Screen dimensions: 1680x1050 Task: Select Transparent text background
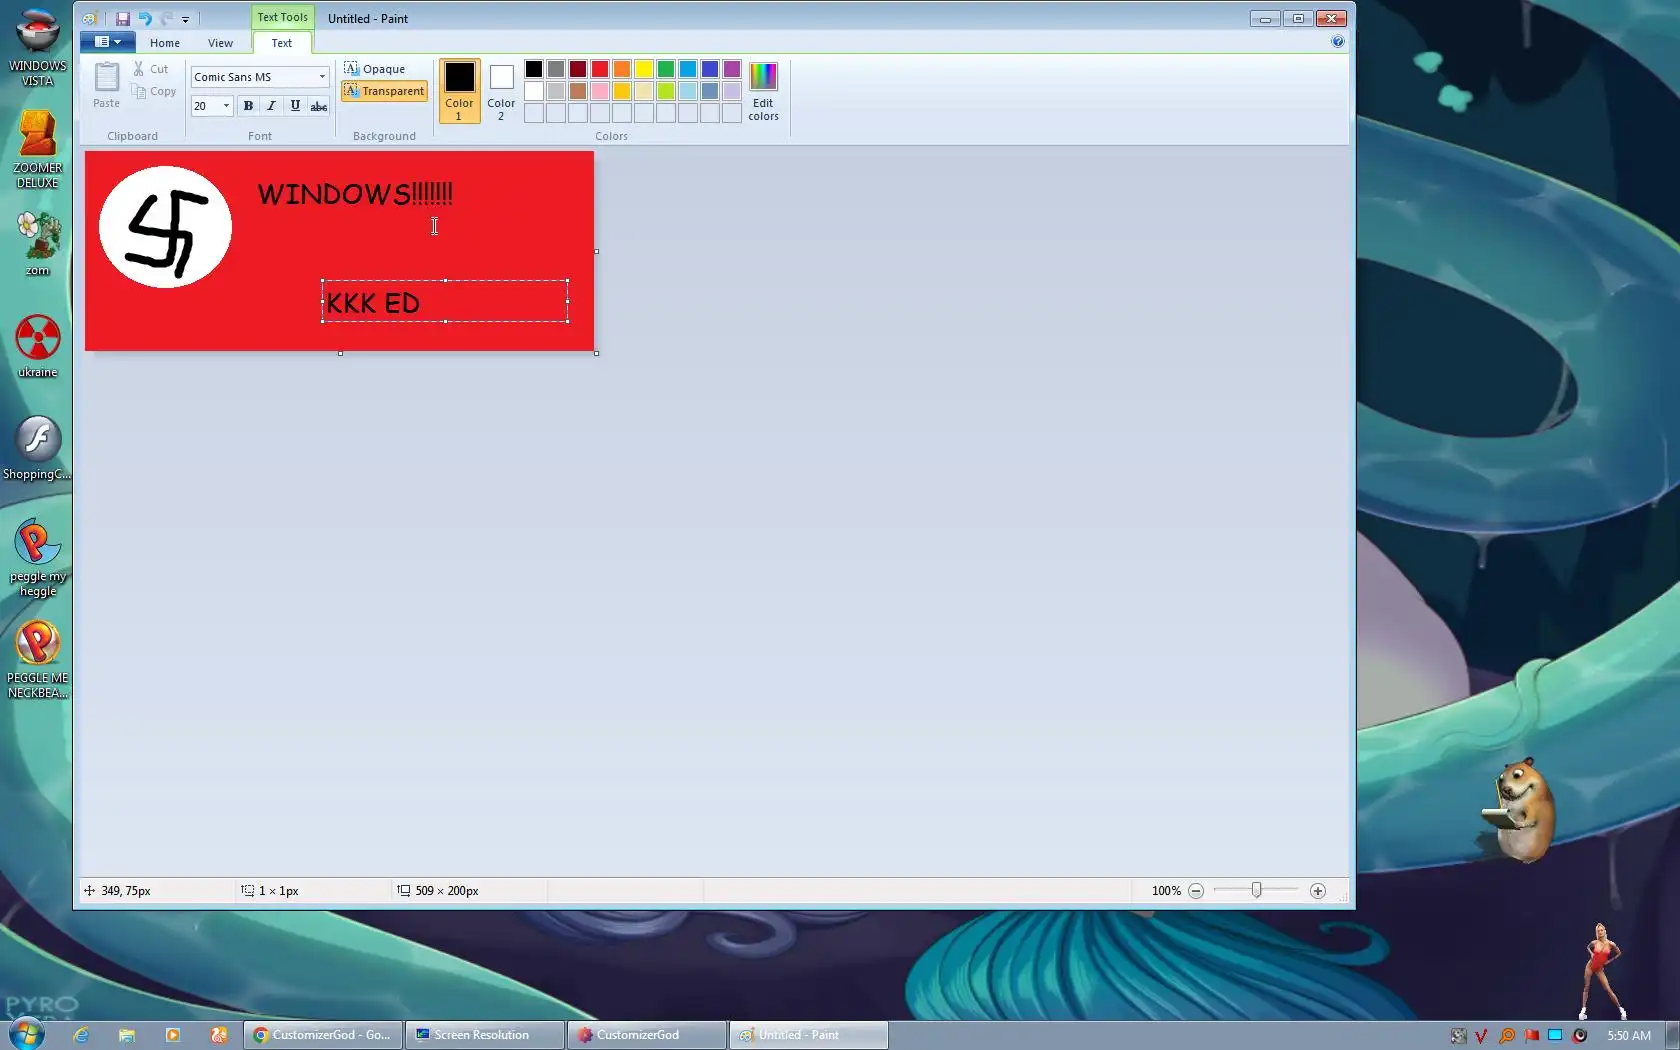click(x=384, y=91)
